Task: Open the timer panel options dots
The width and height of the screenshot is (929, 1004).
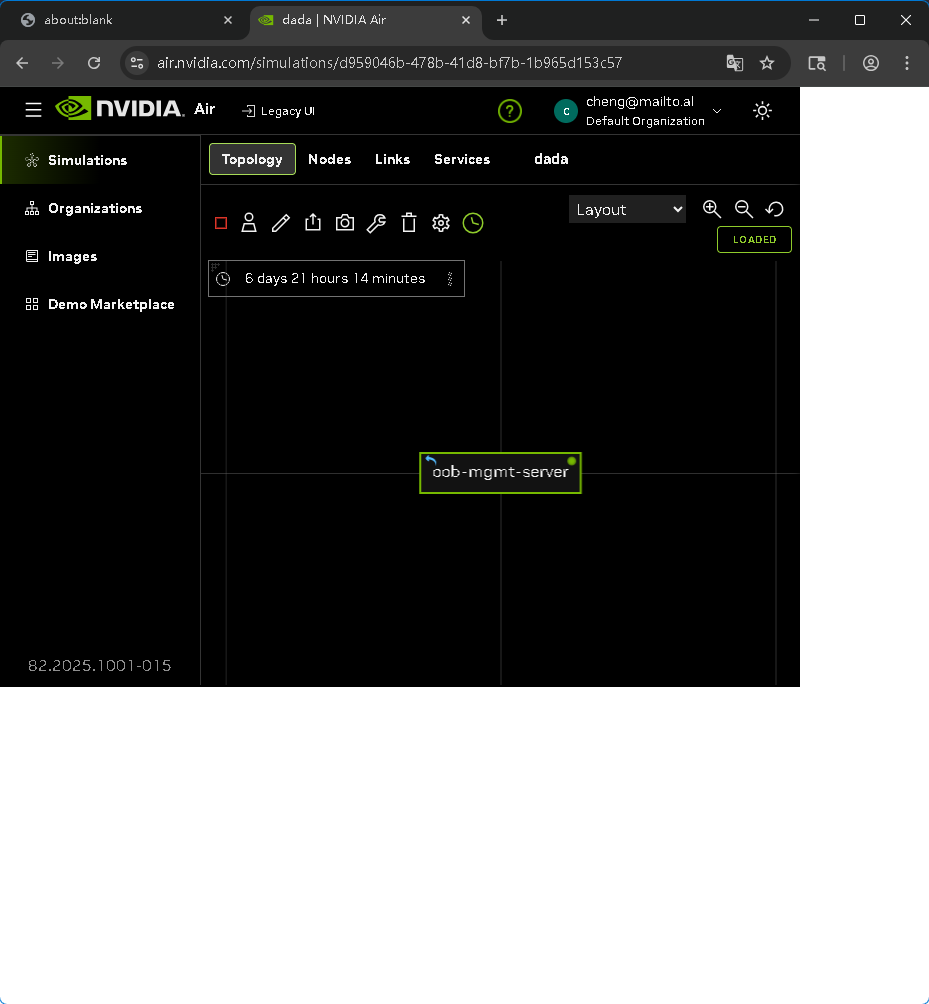Action: pyautogui.click(x=450, y=279)
